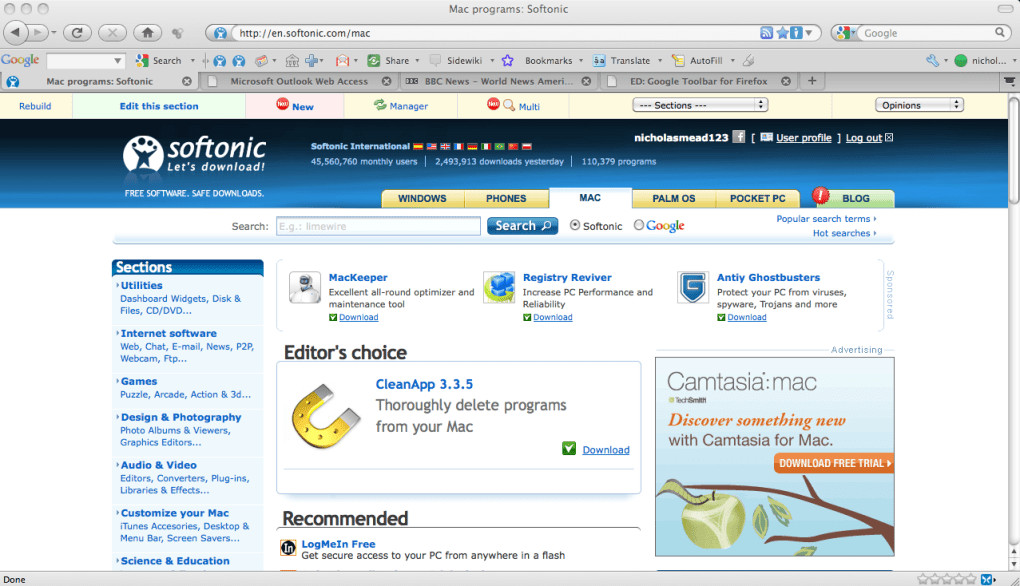Click Edit this section in admin bar
The image size is (1020, 586).
click(159, 106)
